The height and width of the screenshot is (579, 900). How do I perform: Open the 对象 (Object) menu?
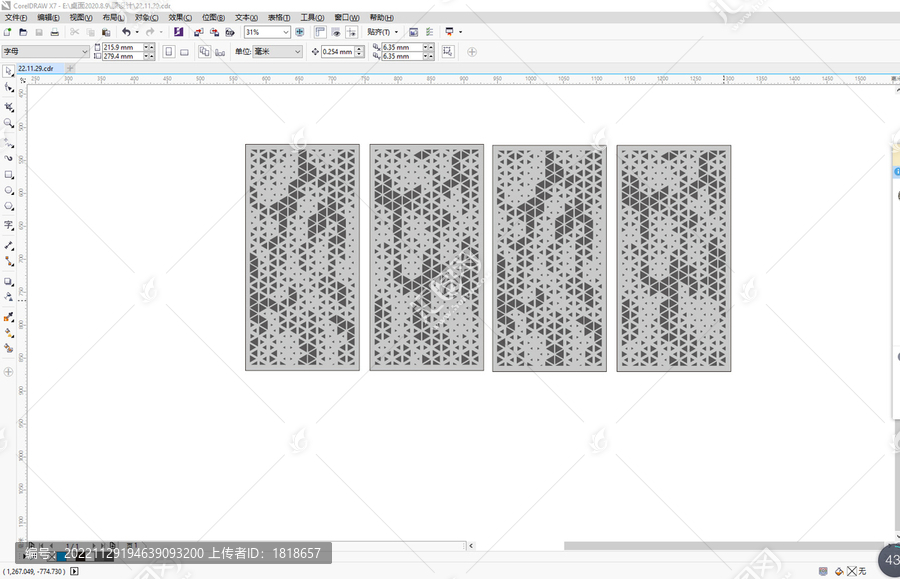[146, 18]
